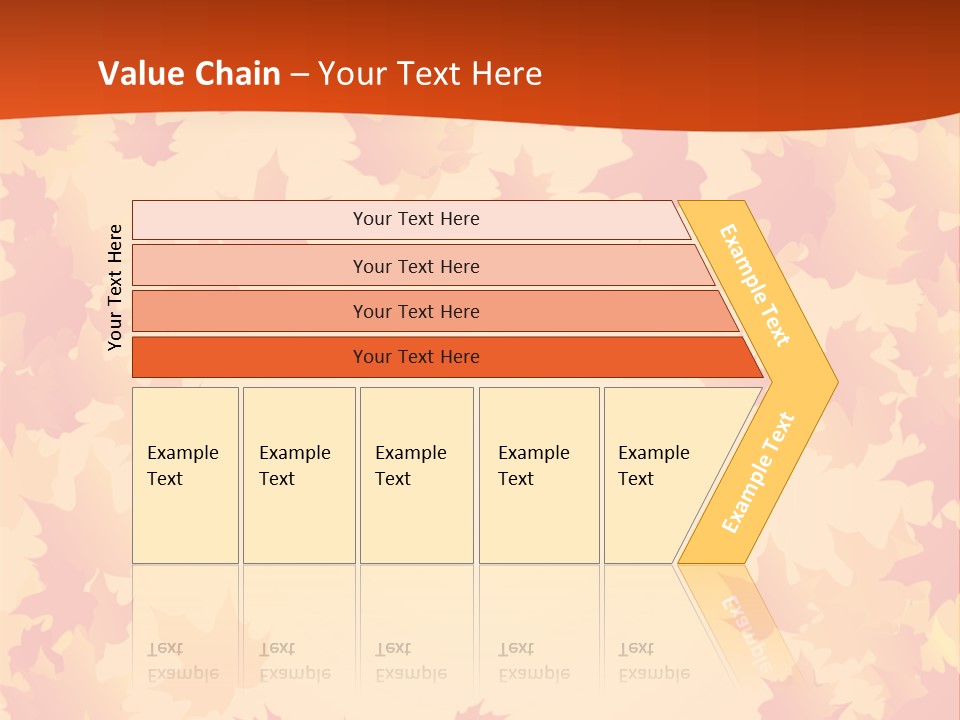Select the dark orange "Your Text Here" bar
This screenshot has width=960, height=720.
click(x=415, y=357)
